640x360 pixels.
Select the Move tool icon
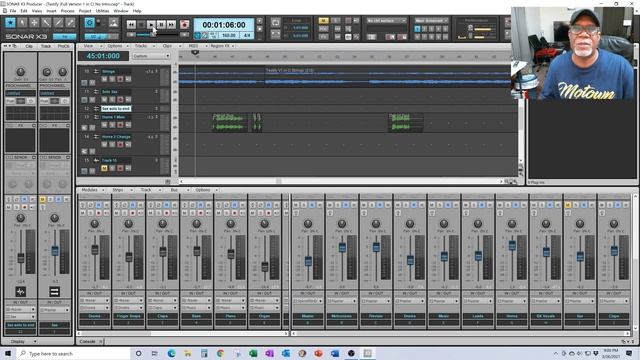point(34,23)
